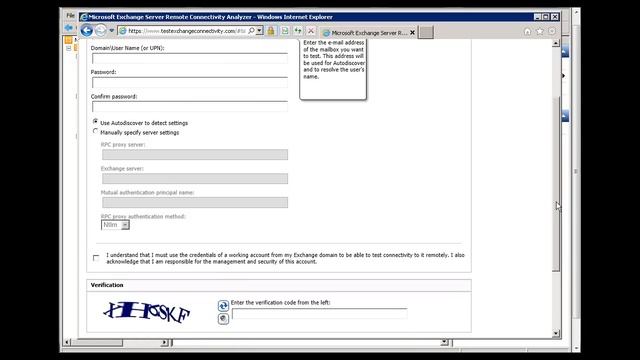This screenshot has height=360, width=640.
Task: Open the Ntlm authentication method dropdown
Action: (115, 225)
